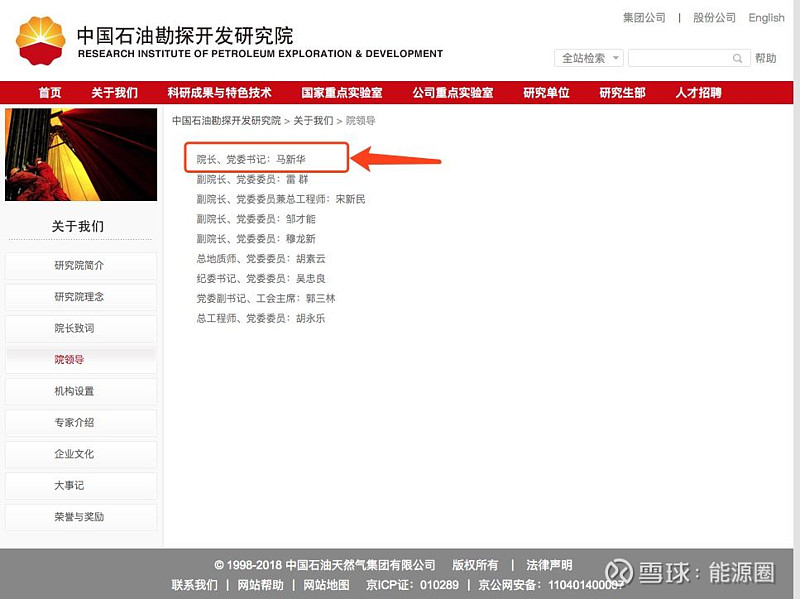Select 国家重点实验室 in the nav bar
Image resolution: width=800 pixels, height=599 pixels.
pos(342,92)
